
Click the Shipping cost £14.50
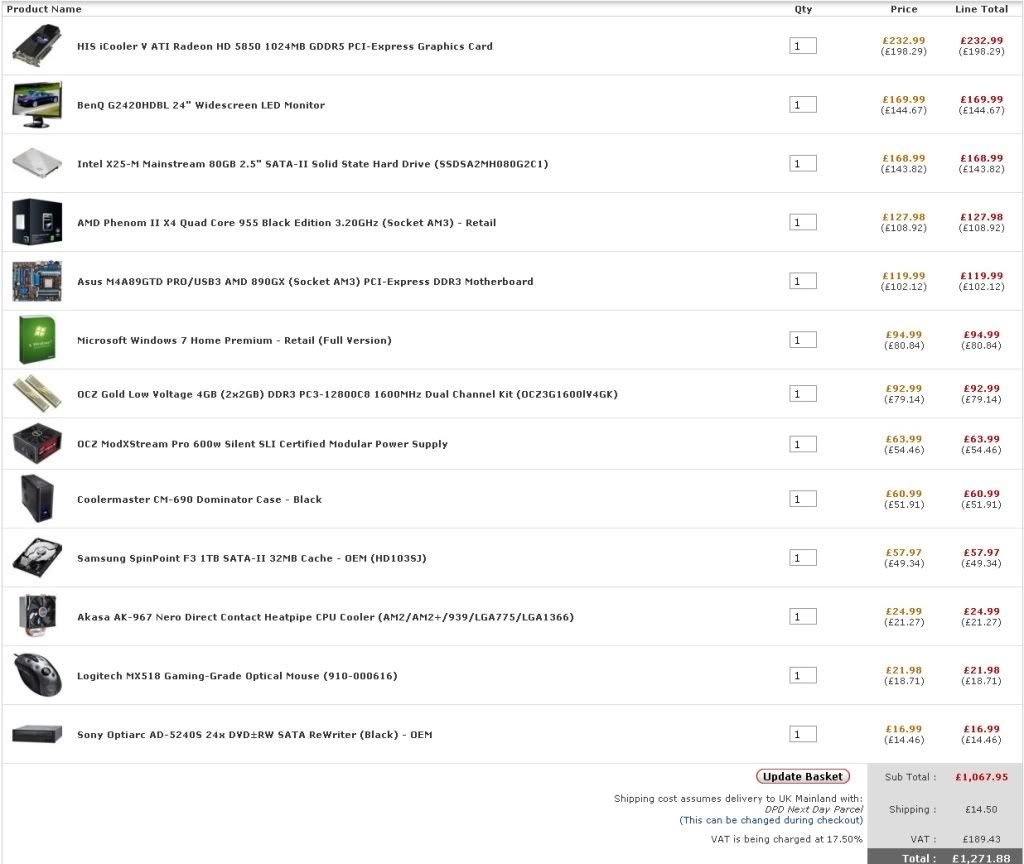point(982,809)
